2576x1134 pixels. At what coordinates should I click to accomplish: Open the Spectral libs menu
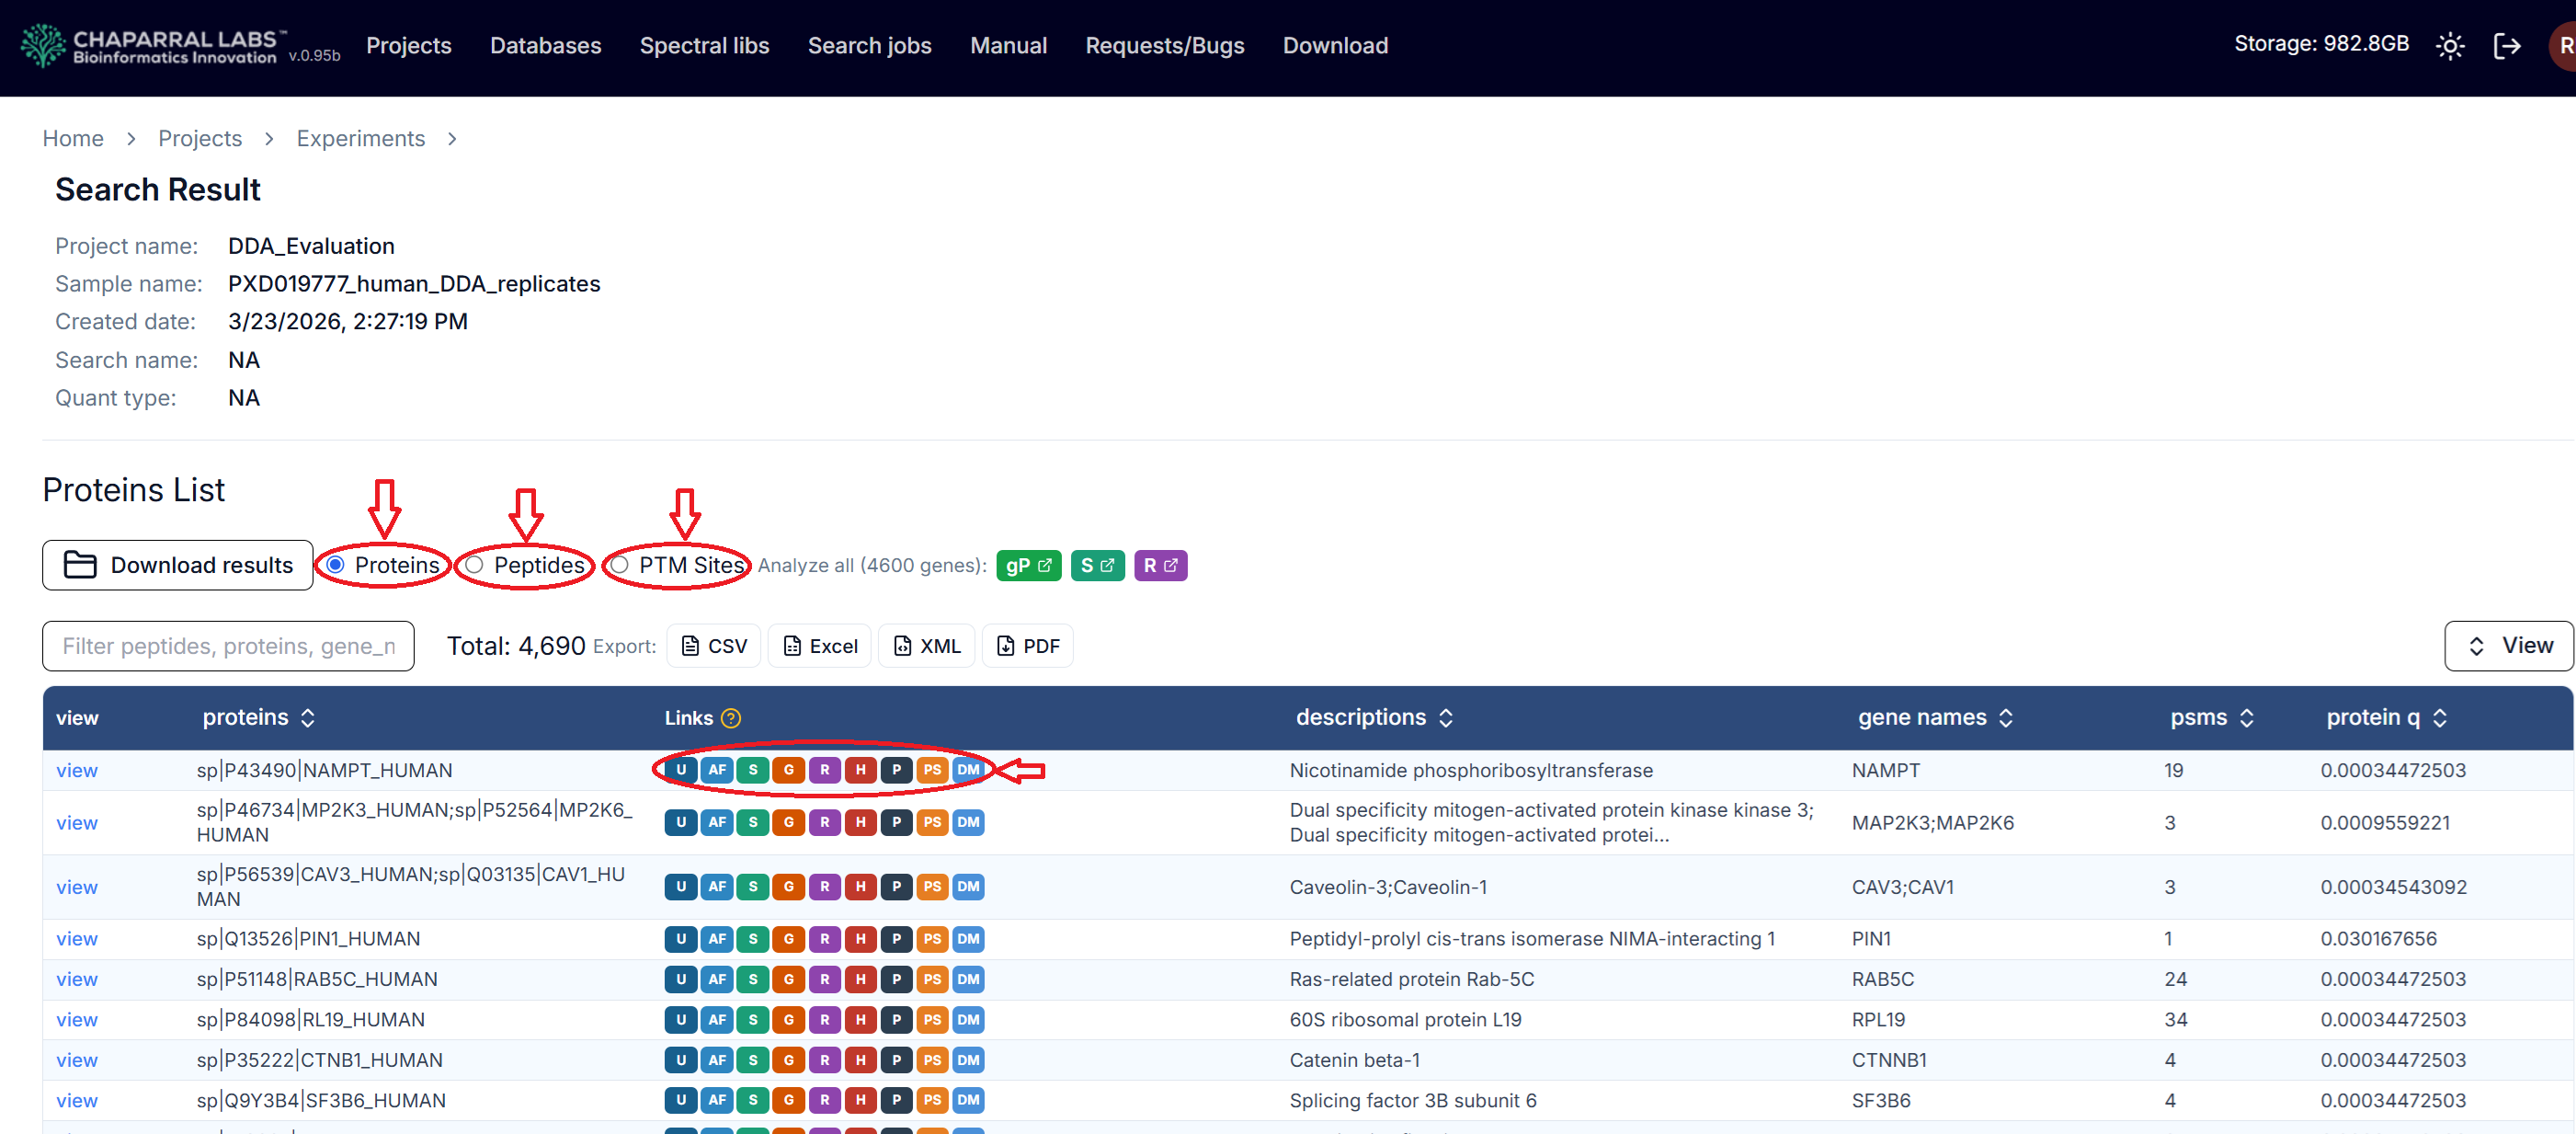point(704,46)
